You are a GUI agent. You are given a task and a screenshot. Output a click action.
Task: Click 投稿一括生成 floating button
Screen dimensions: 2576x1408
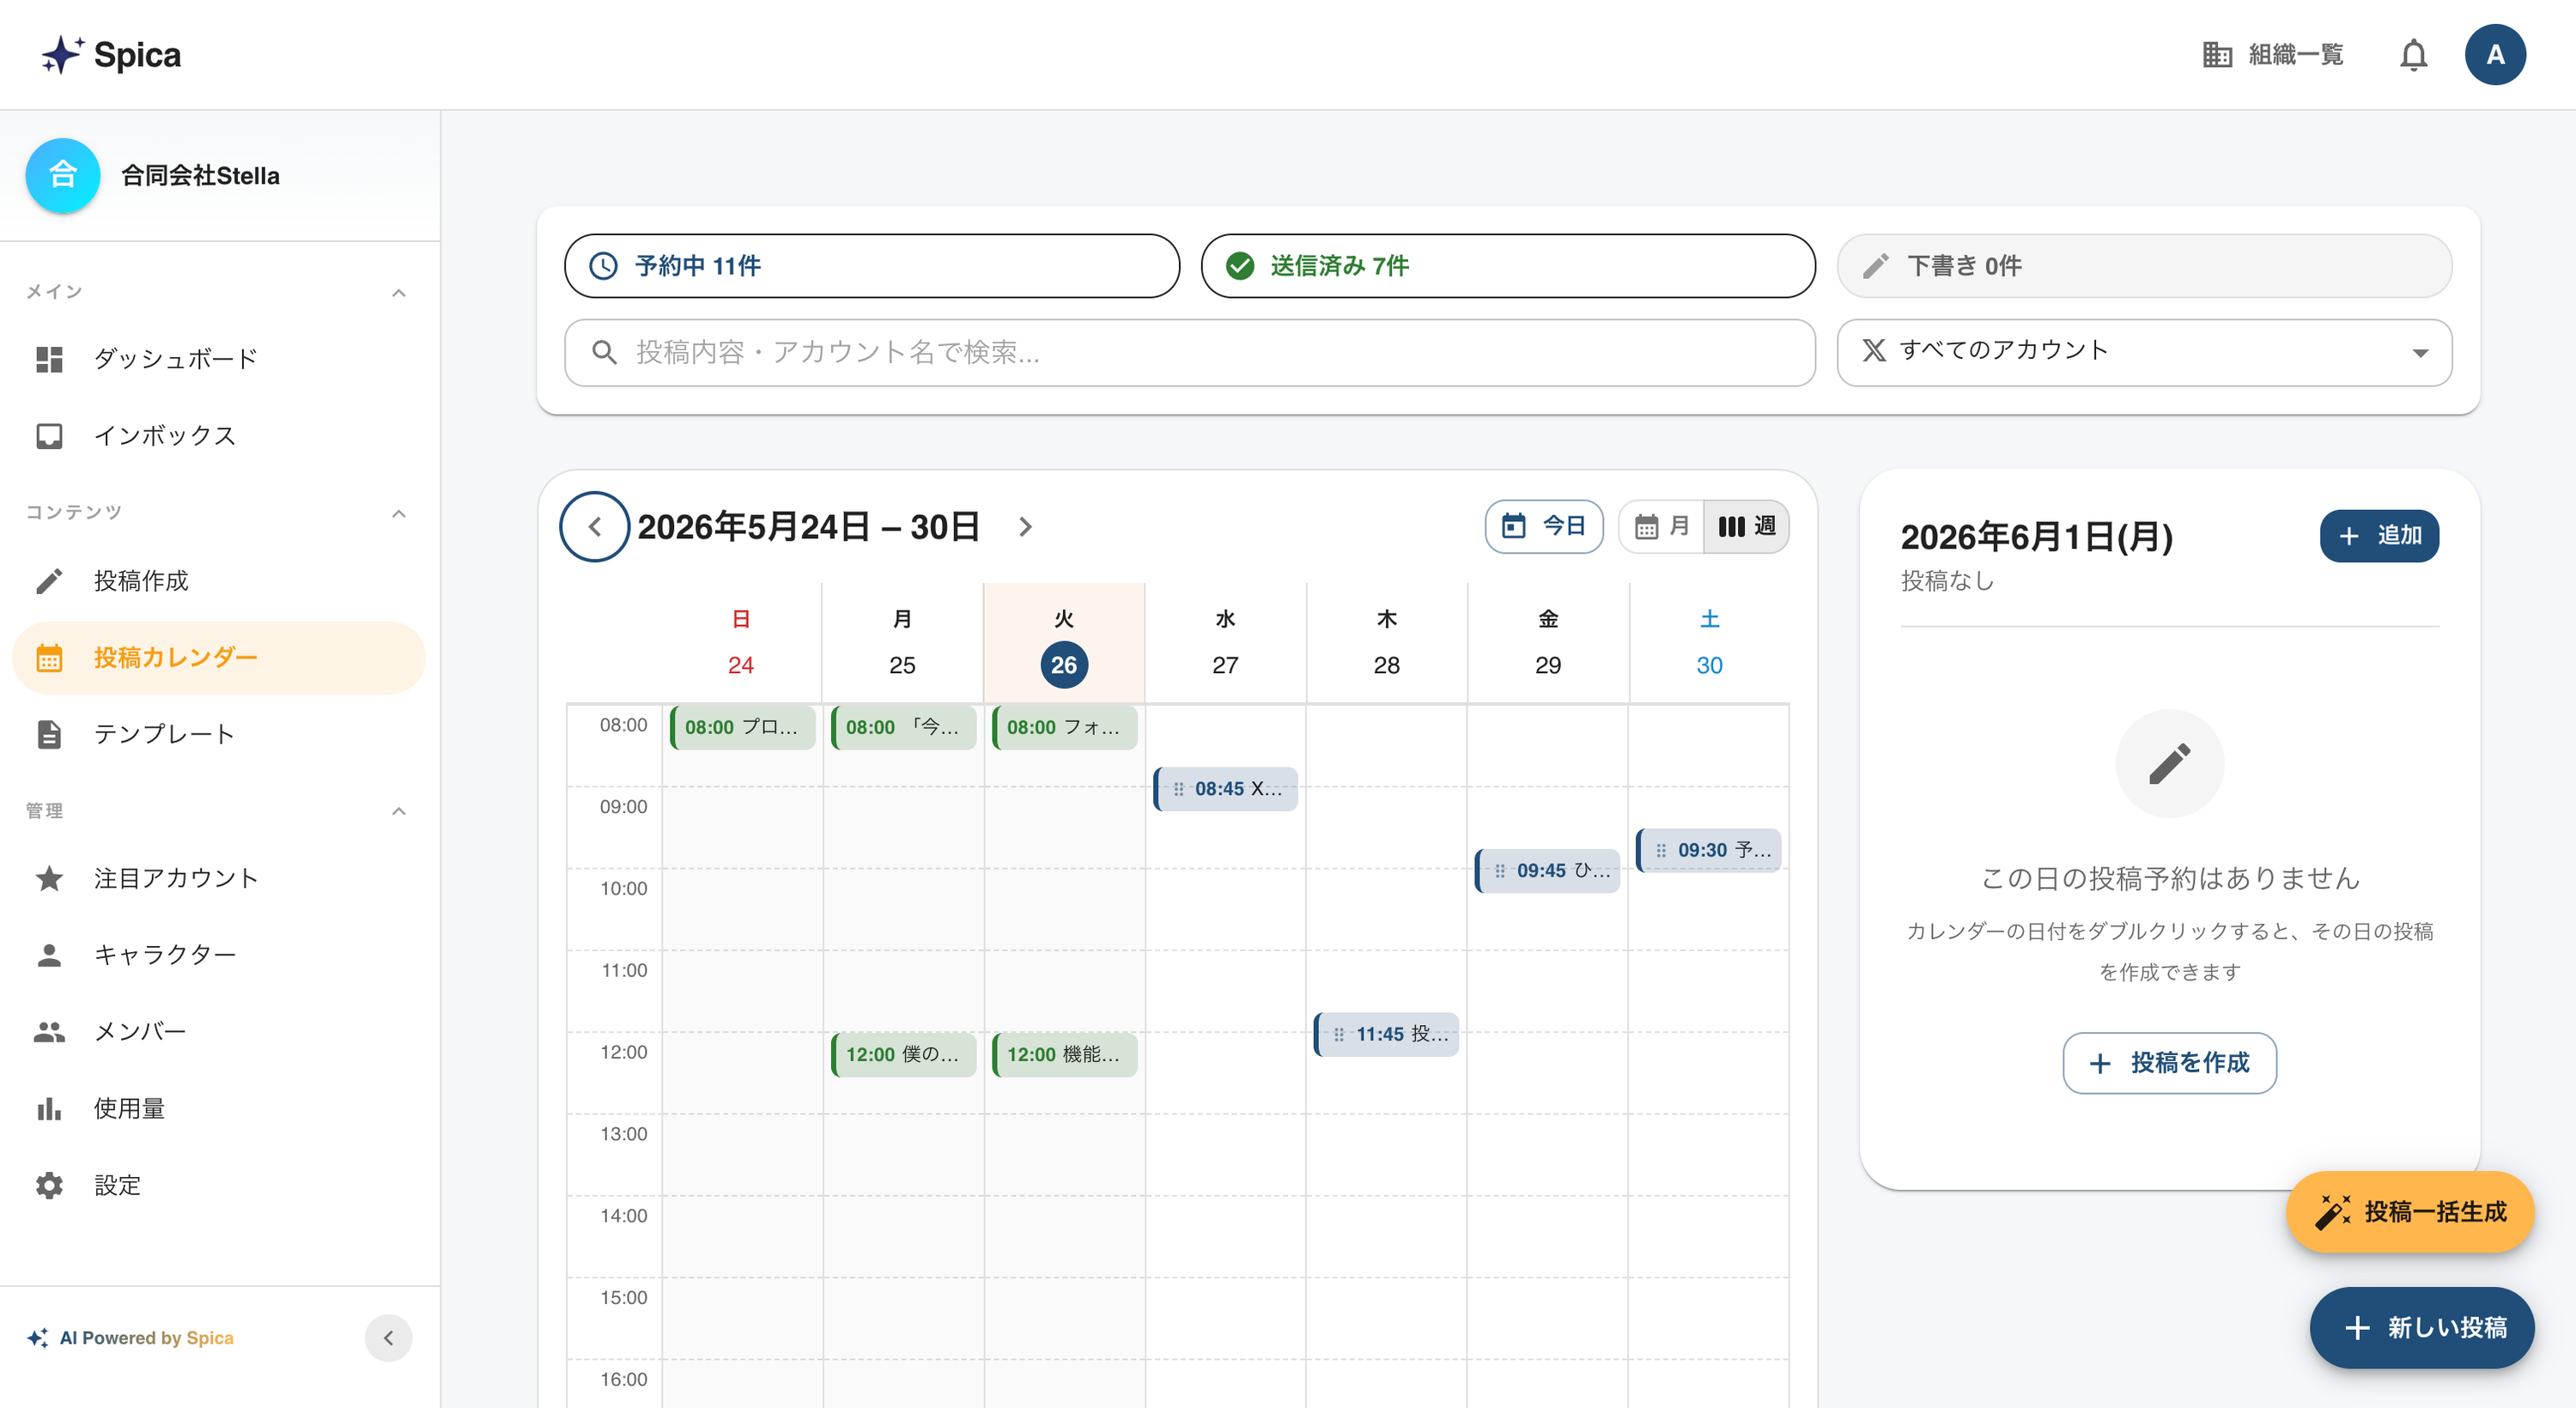coord(2410,1212)
